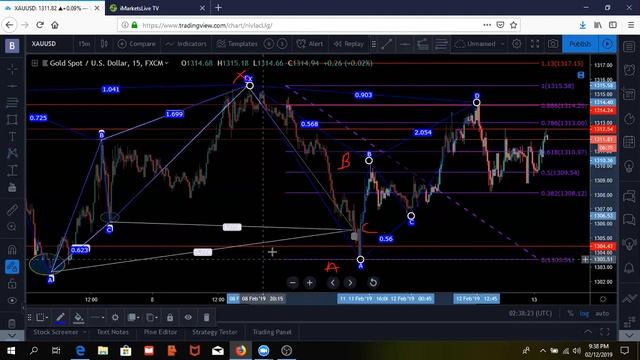Viewport: 640px width, 360px height.
Task: Open alerts clock panel in right sidebar
Action: click(x=629, y=70)
